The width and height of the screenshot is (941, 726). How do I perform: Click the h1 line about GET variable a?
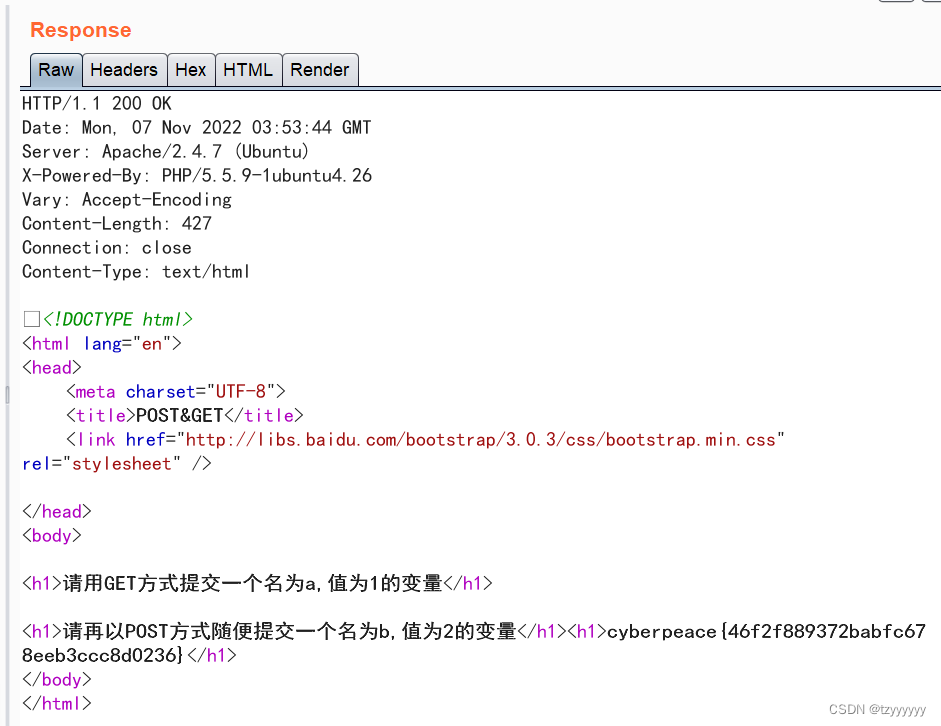click(257, 583)
